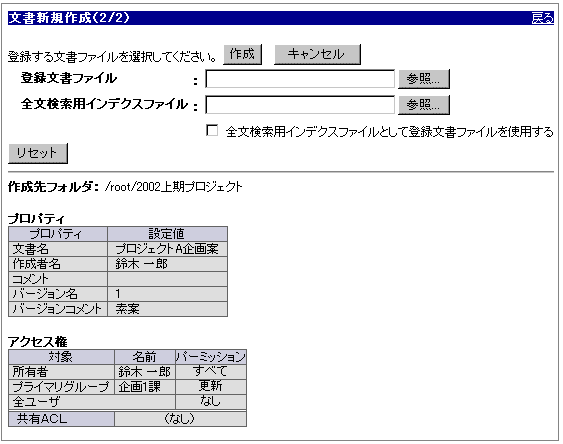Click the 作成 button
563x444 pixels.
(x=242, y=55)
